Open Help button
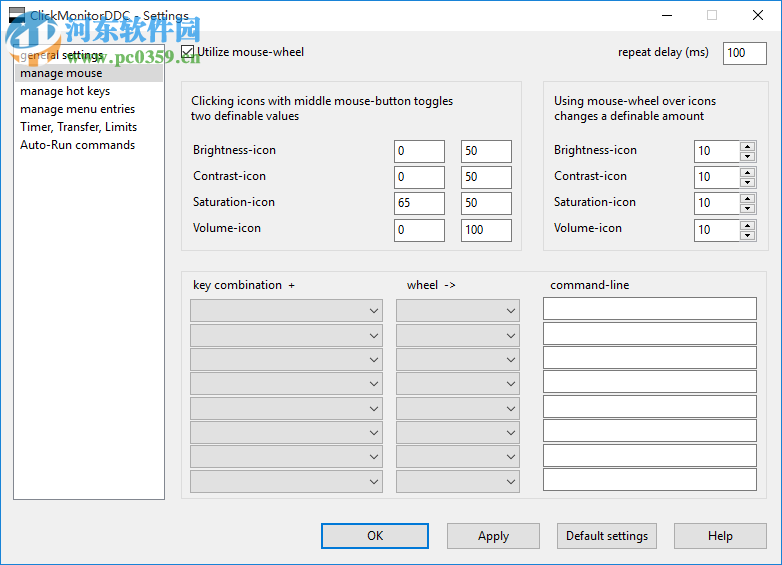Viewport: 782px width, 565px height. point(720,536)
